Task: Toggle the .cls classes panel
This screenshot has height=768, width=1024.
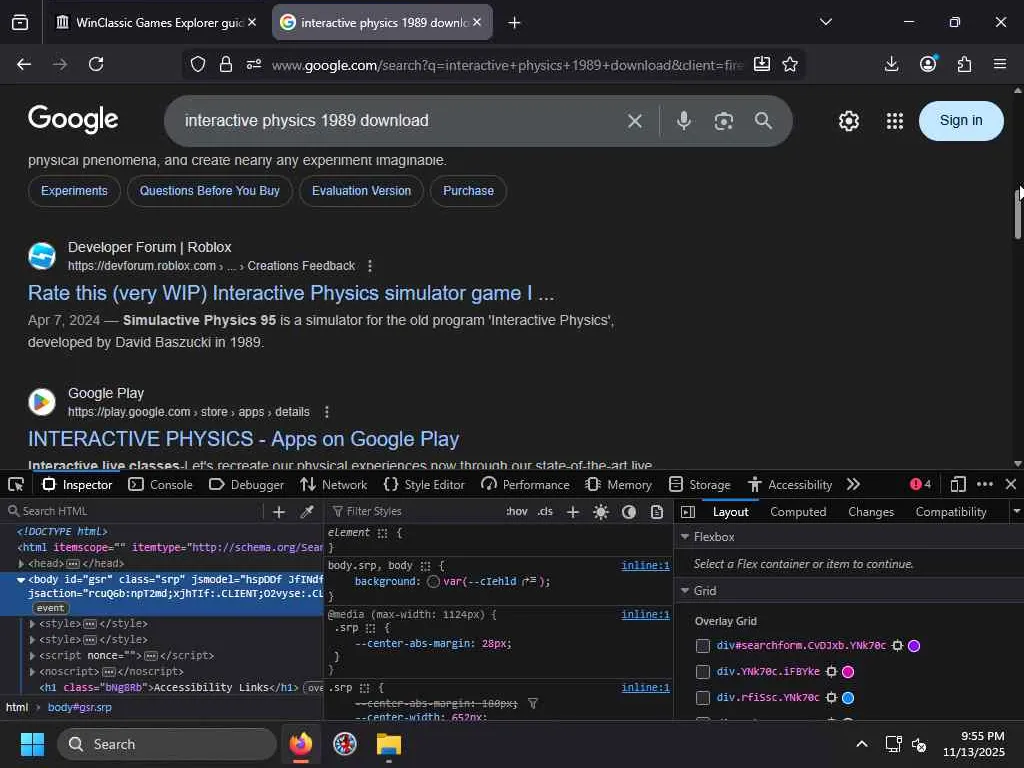Action: [545, 511]
